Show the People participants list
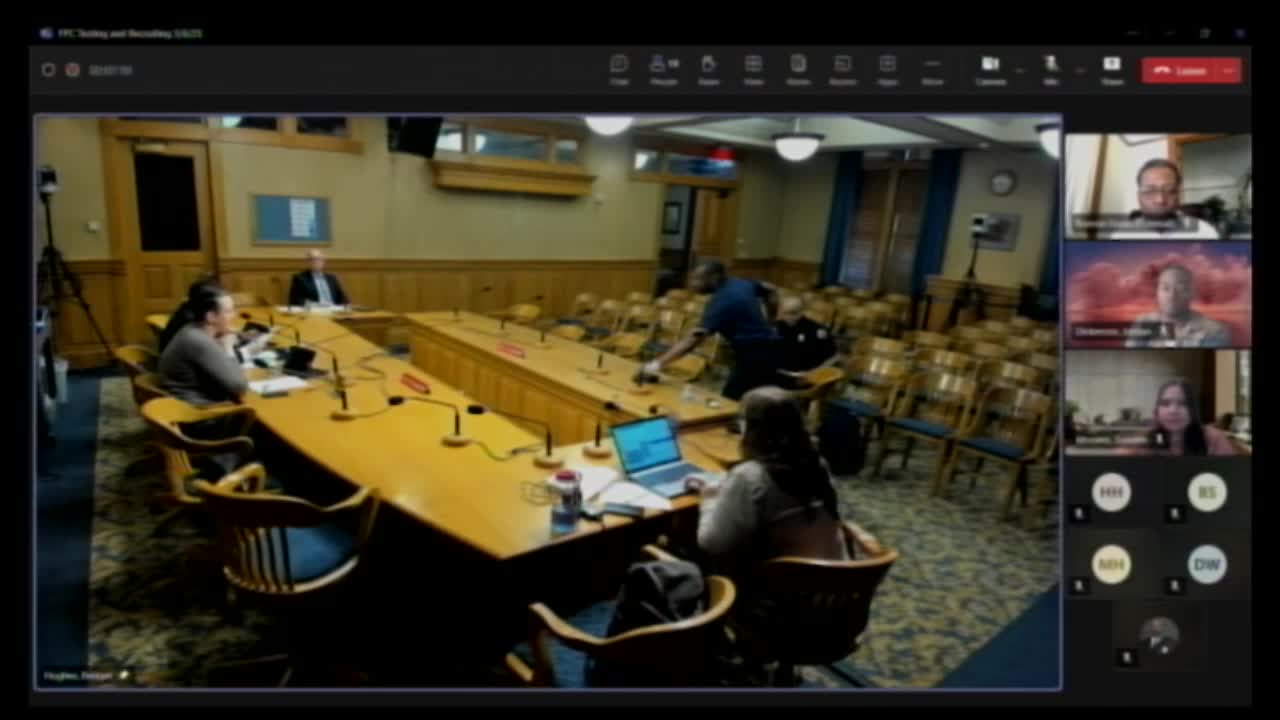Screen dimensions: 1280x720 click(x=663, y=69)
